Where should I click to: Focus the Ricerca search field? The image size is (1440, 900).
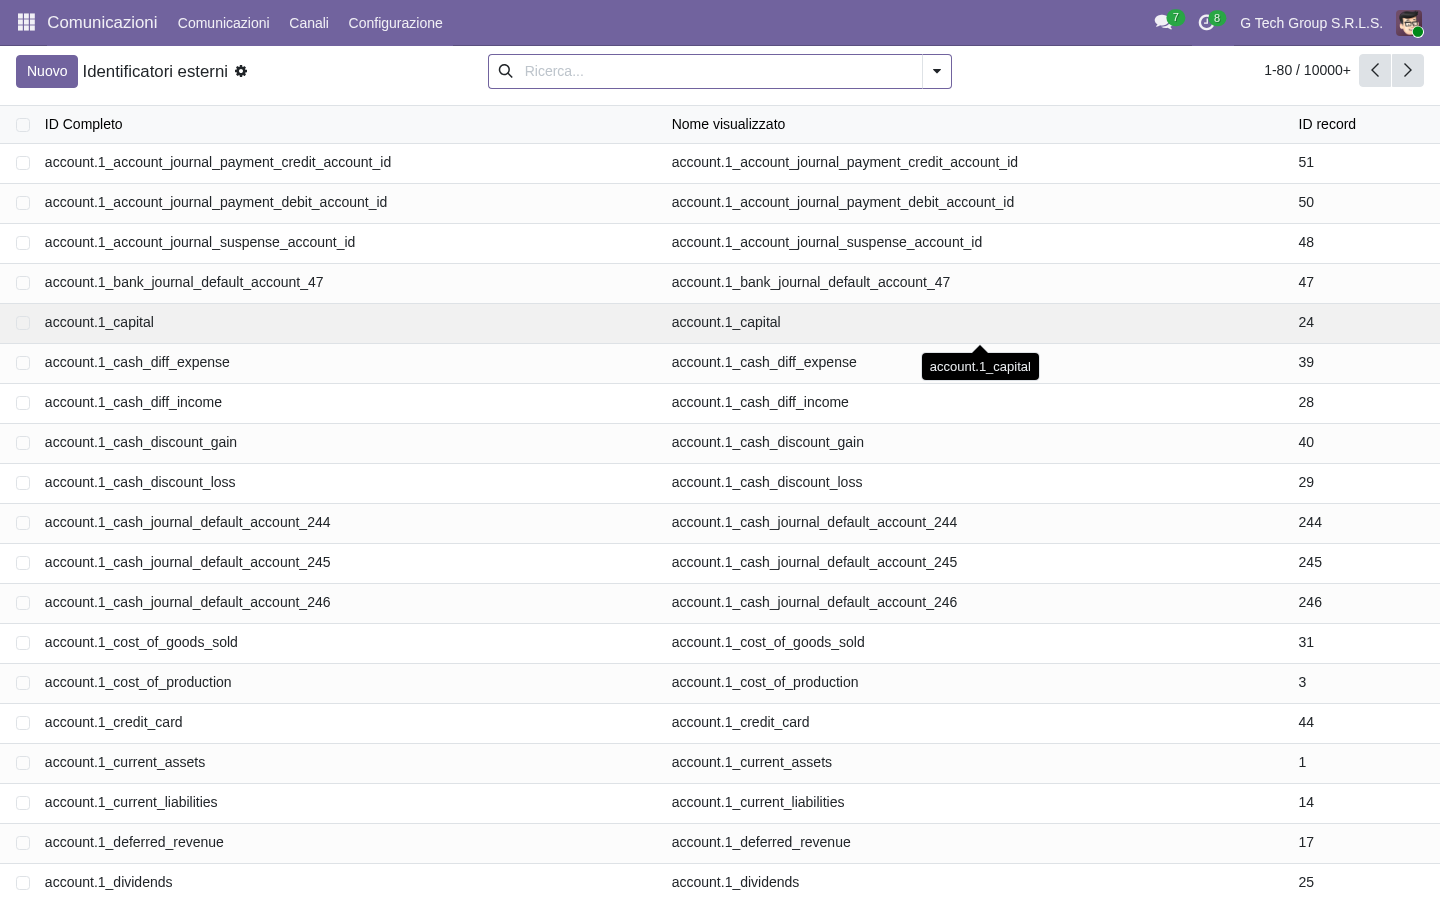718,71
